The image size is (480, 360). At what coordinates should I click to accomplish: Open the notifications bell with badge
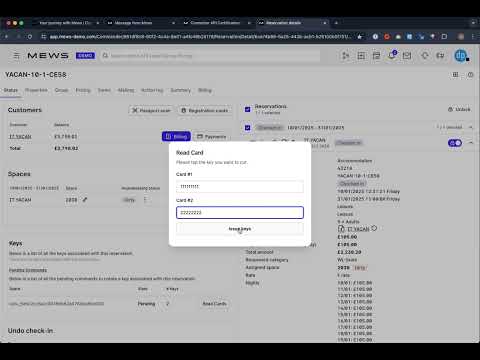click(x=392, y=55)
